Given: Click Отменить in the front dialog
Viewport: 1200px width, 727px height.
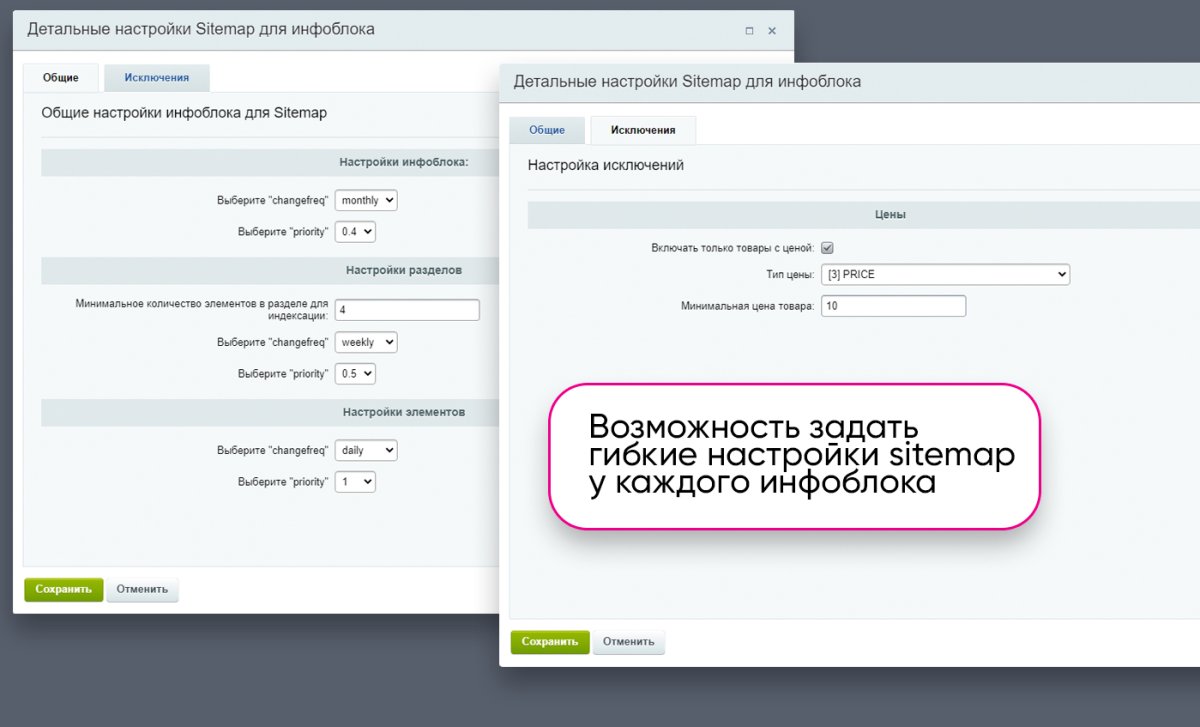Looking at the screenshot, I should pyautogui.click(x=629, y=642).
